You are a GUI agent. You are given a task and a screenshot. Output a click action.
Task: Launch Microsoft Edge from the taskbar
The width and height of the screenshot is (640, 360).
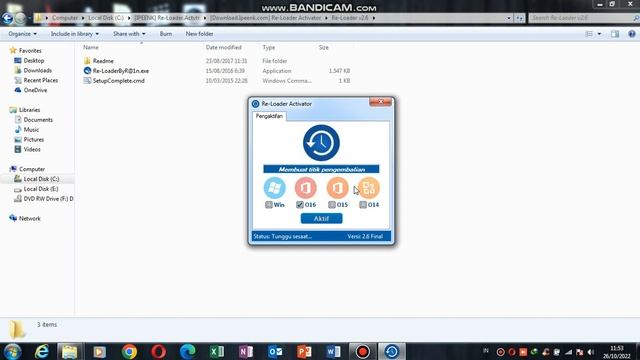pyautogui.click(x=188, y=351)
